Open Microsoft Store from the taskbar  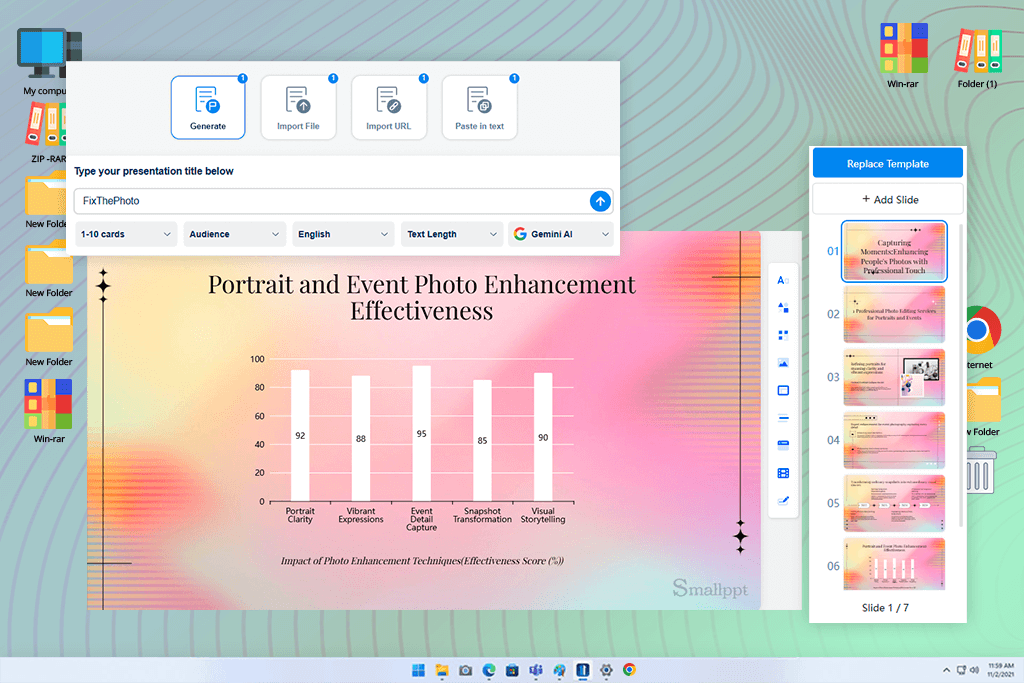point(513,670)
